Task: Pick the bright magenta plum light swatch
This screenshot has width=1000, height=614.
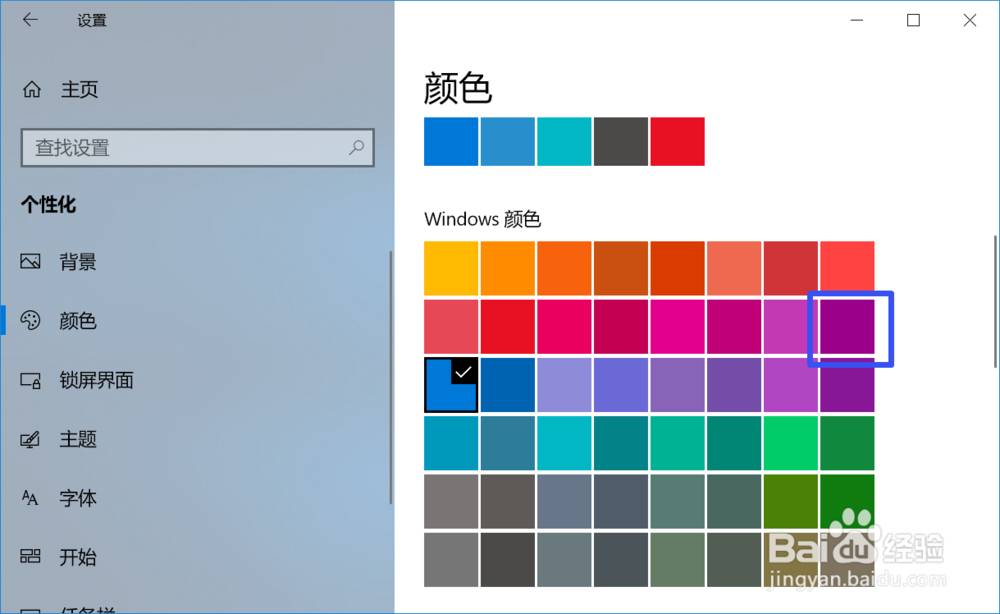Action: pyautogui.click(x=677, y=326)
